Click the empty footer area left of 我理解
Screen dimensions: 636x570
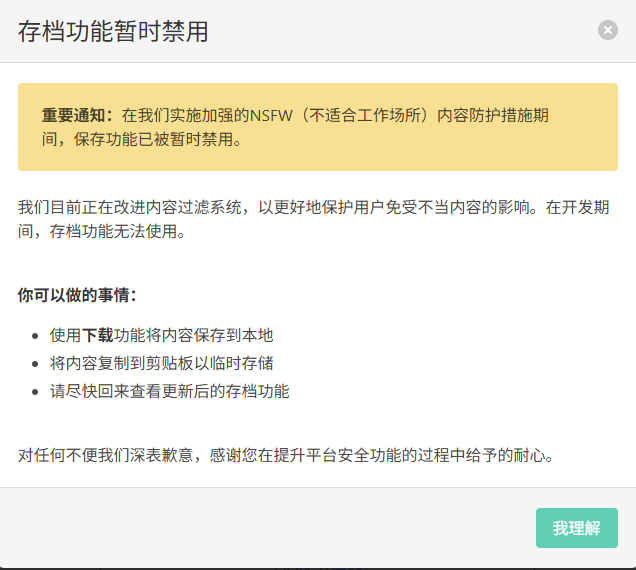(270, 528)
